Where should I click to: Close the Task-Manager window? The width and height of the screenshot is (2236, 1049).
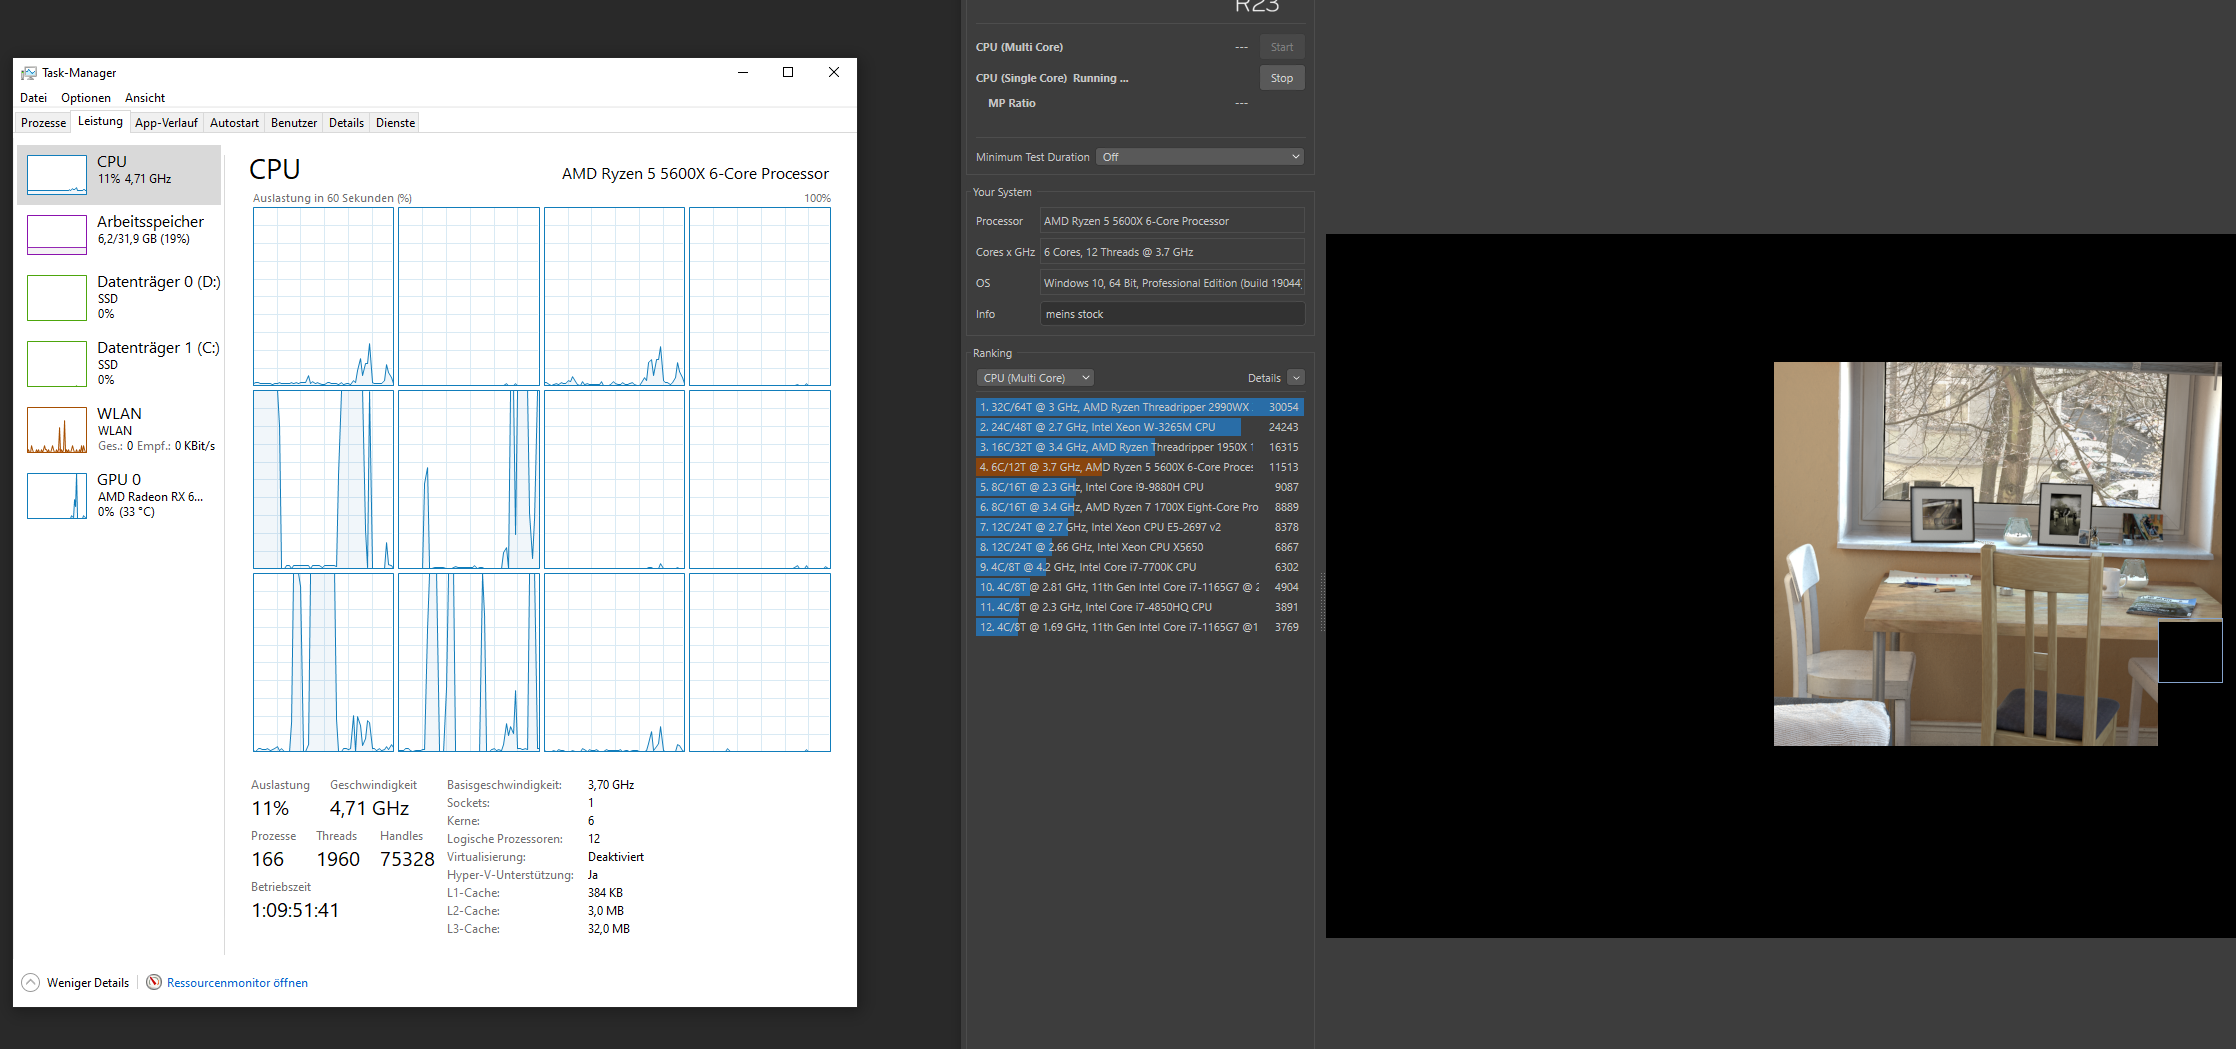(834, 72)
